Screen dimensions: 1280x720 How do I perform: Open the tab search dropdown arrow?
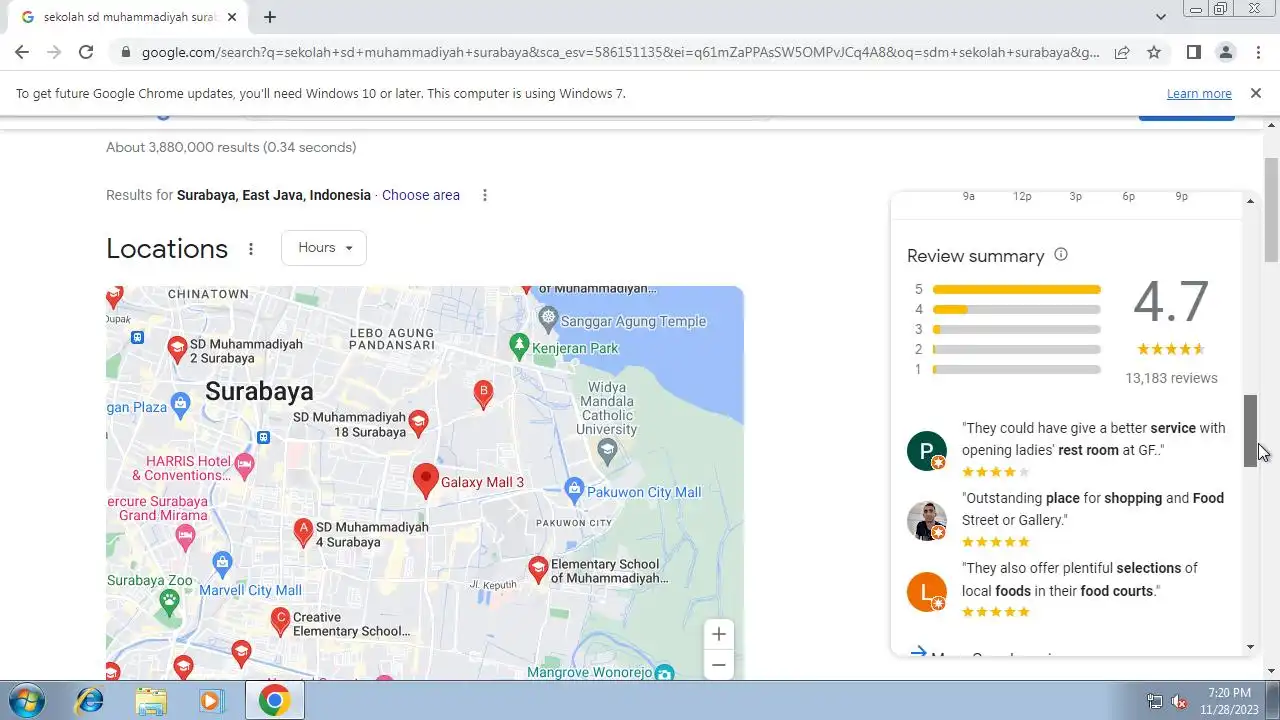1160,16
